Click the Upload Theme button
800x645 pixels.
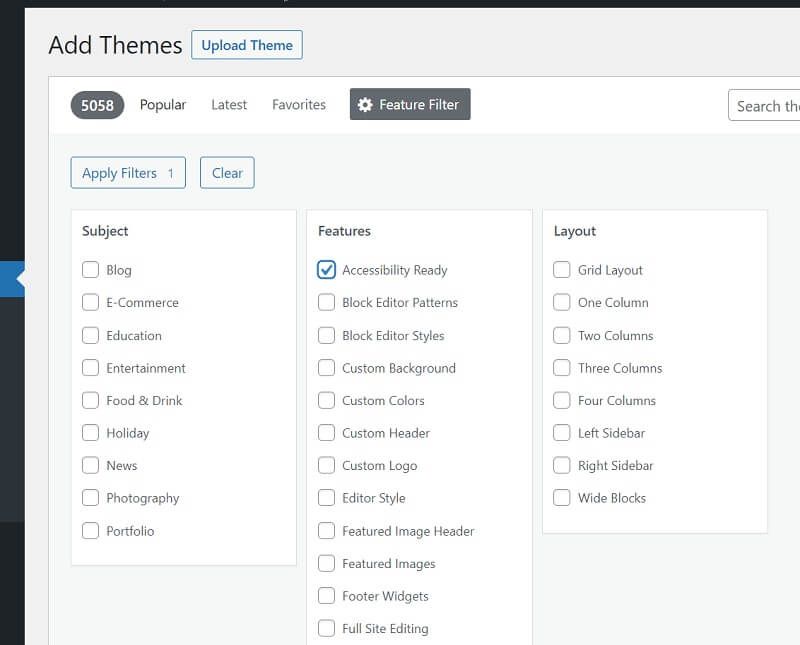tap(247, 45)
